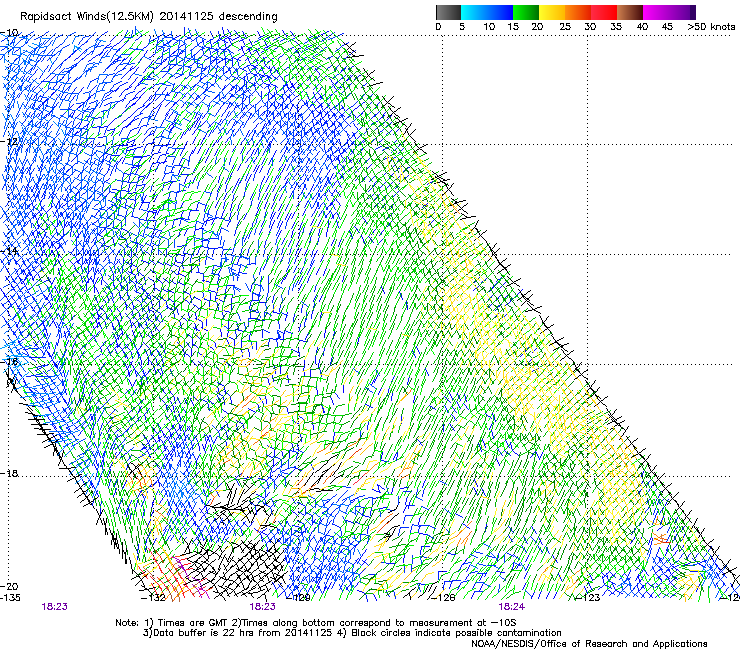Image resolution: width=740 pixels, height=650 pixels.
Task: Click the black contaminated wind barbs cluster near -130
Action: click(x=236, y=569)
